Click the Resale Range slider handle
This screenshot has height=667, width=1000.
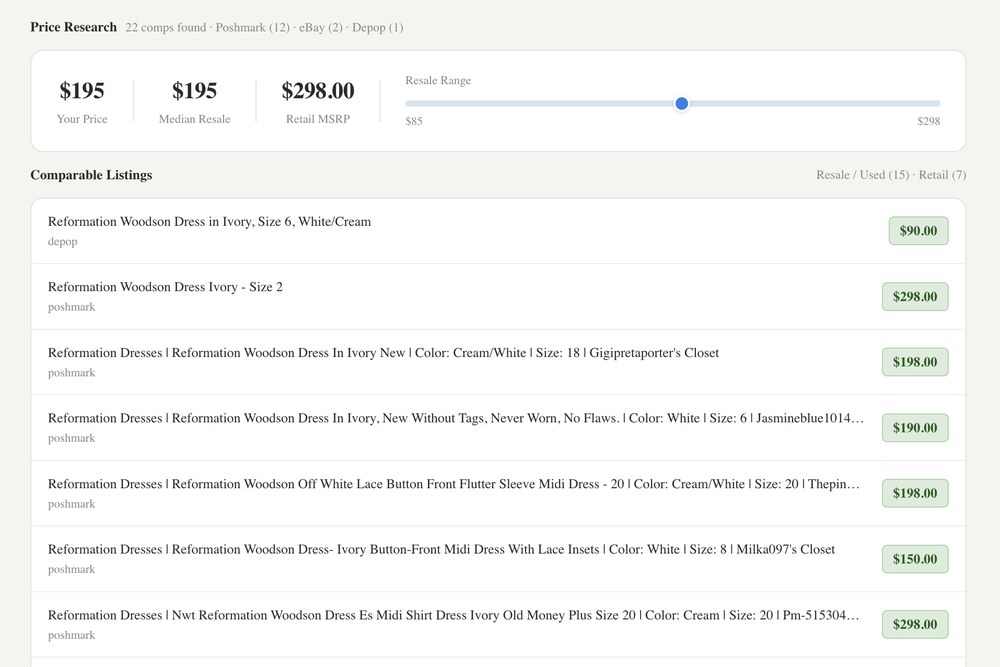pos(681,103)
